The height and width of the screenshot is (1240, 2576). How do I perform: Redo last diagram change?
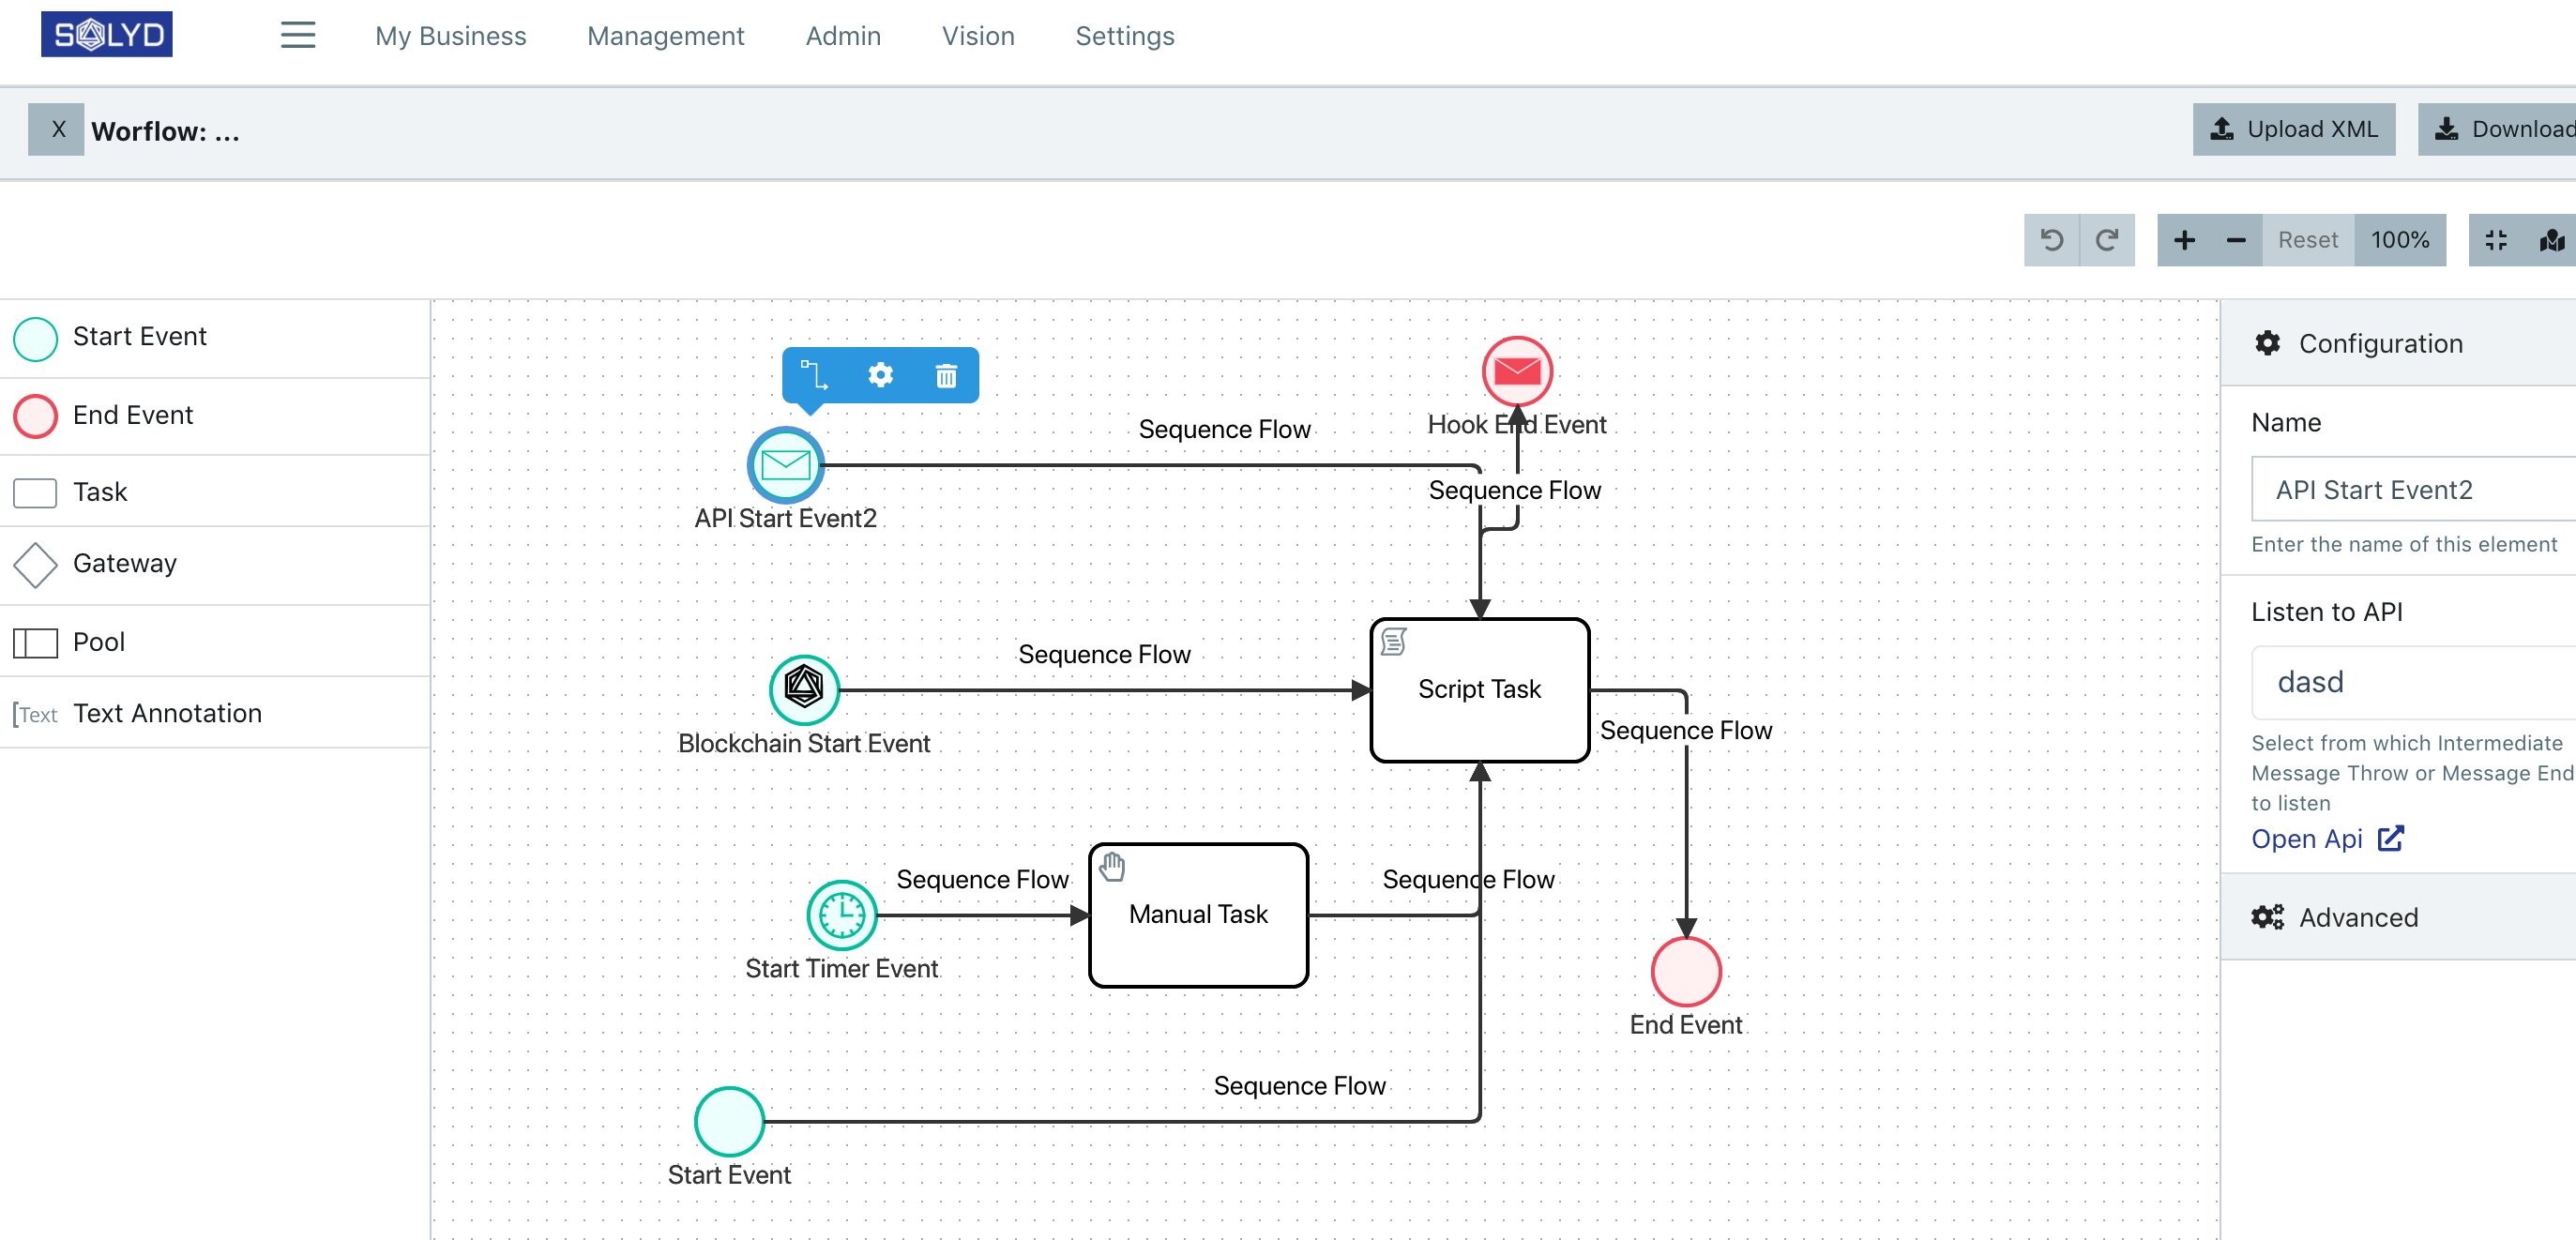(x=2107, y=240)
